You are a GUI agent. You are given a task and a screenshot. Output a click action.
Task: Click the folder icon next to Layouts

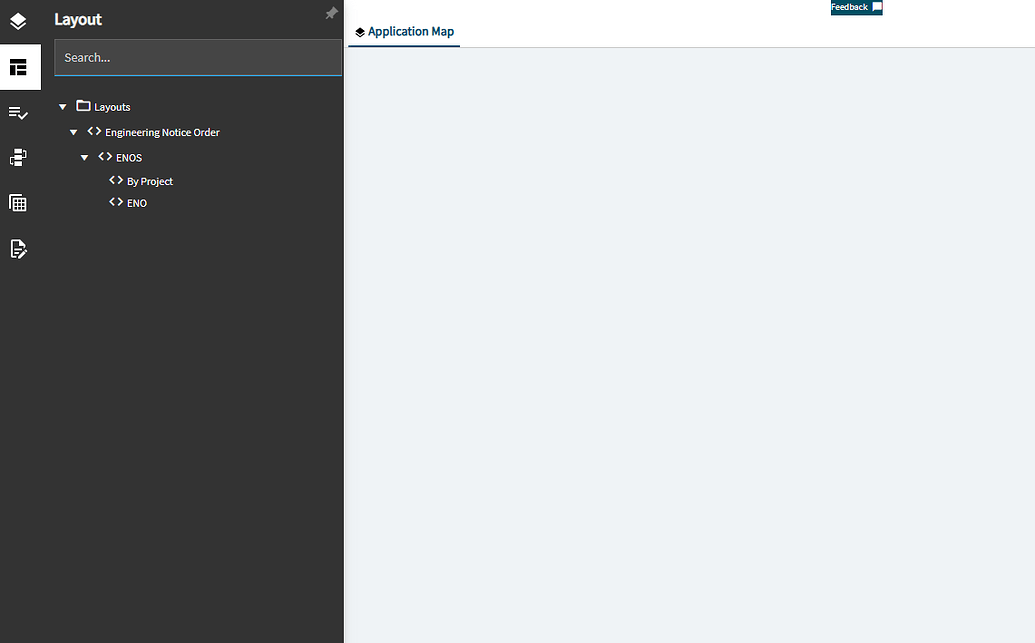point(83,105)
